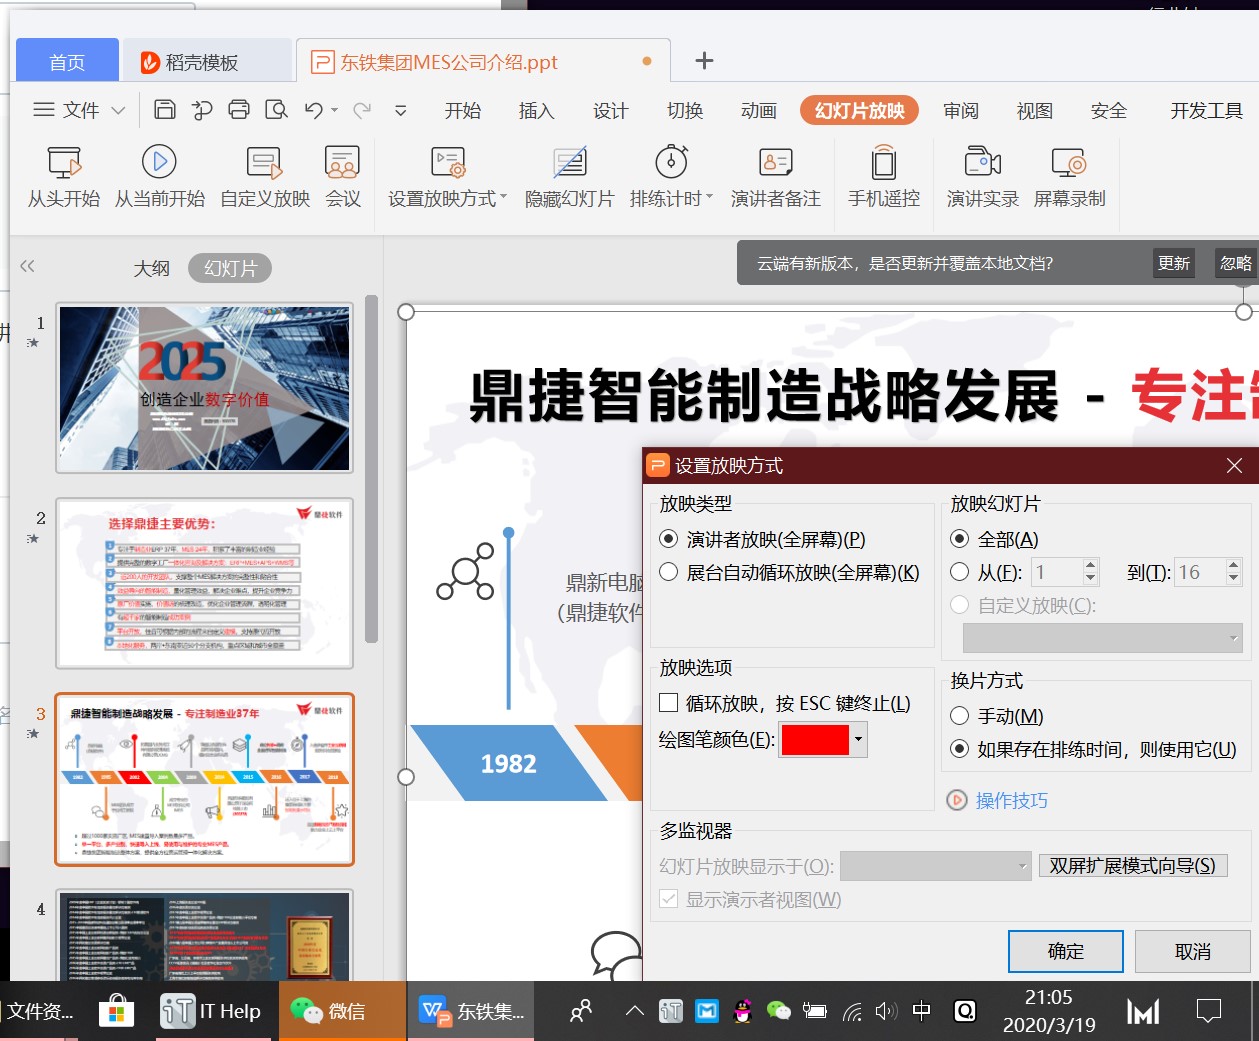Enable 循环放映，按 ESC 键终止 checkbox

[x=669, y=703]
